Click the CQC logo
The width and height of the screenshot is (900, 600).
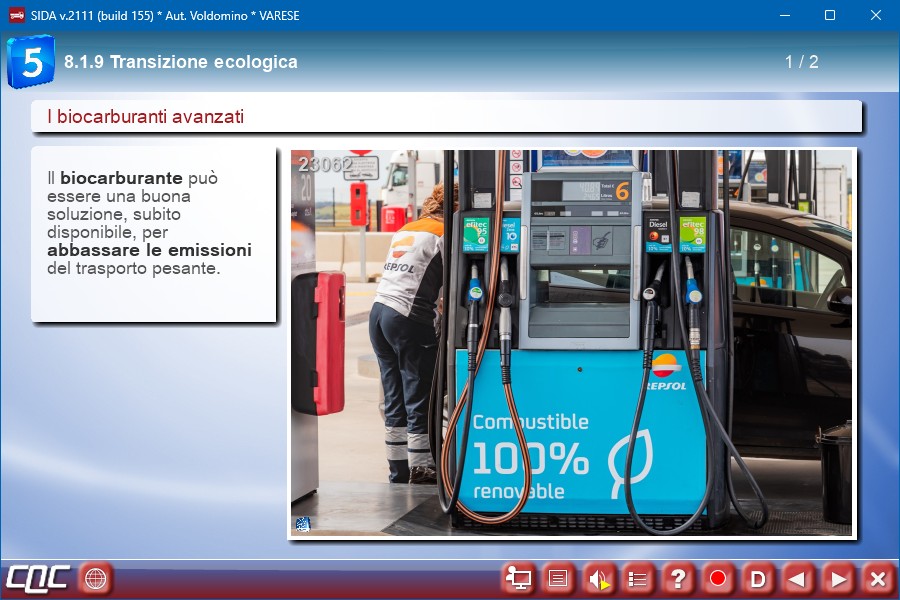tap(38, 578)
